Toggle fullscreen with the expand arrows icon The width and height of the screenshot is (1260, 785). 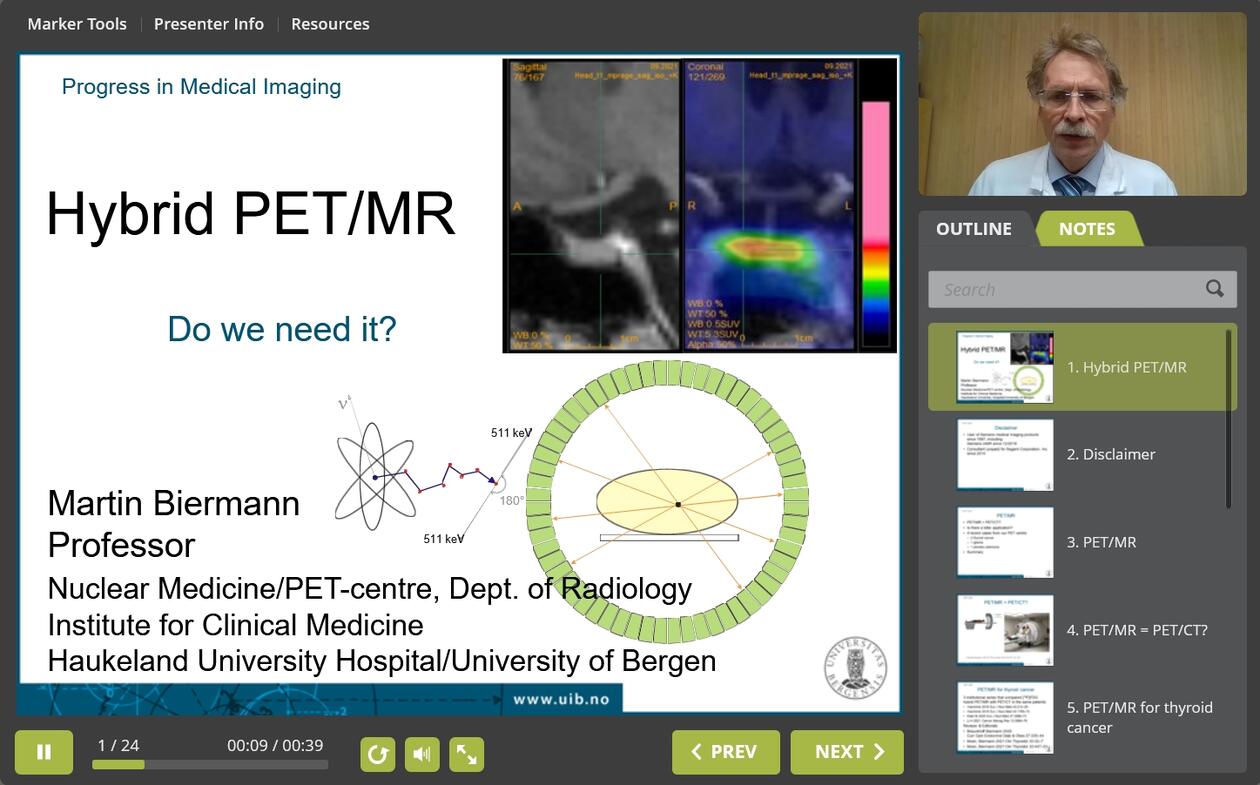pyautogui.click(x=466, y=753)
